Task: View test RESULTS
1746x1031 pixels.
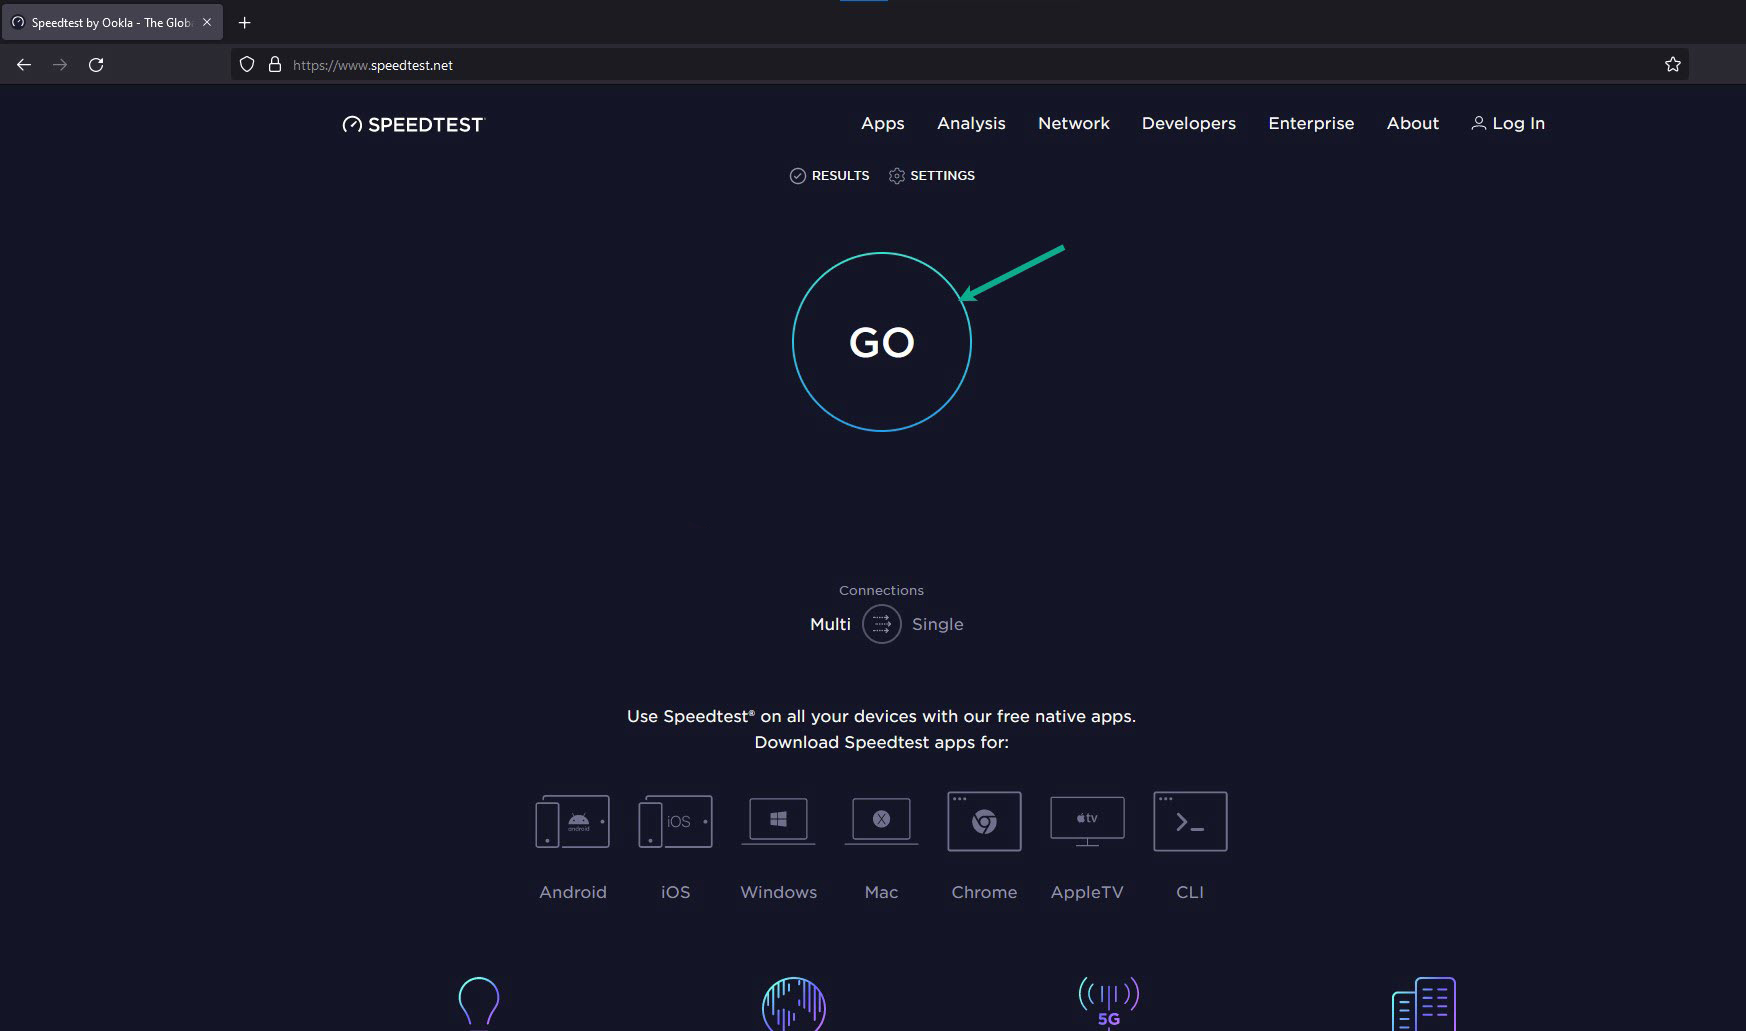Action: tap(829, 175)
